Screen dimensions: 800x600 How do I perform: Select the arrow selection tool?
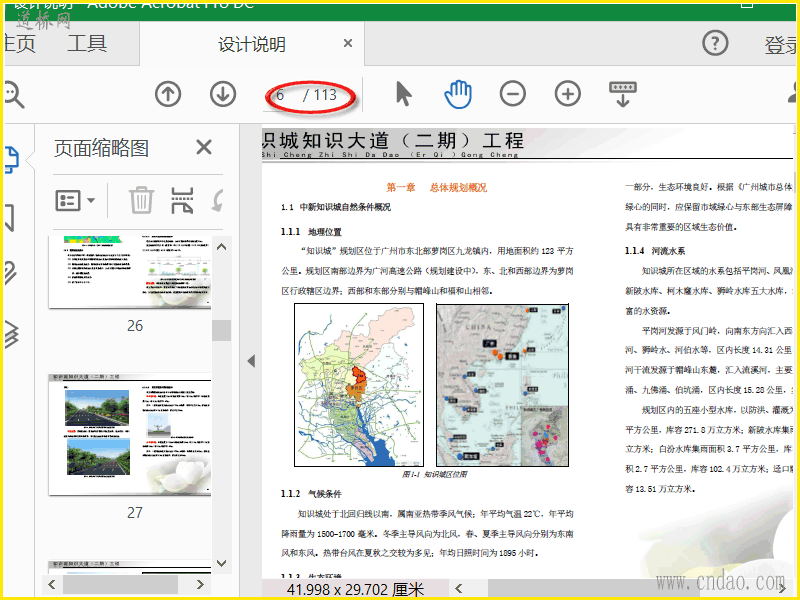point(404,94)
